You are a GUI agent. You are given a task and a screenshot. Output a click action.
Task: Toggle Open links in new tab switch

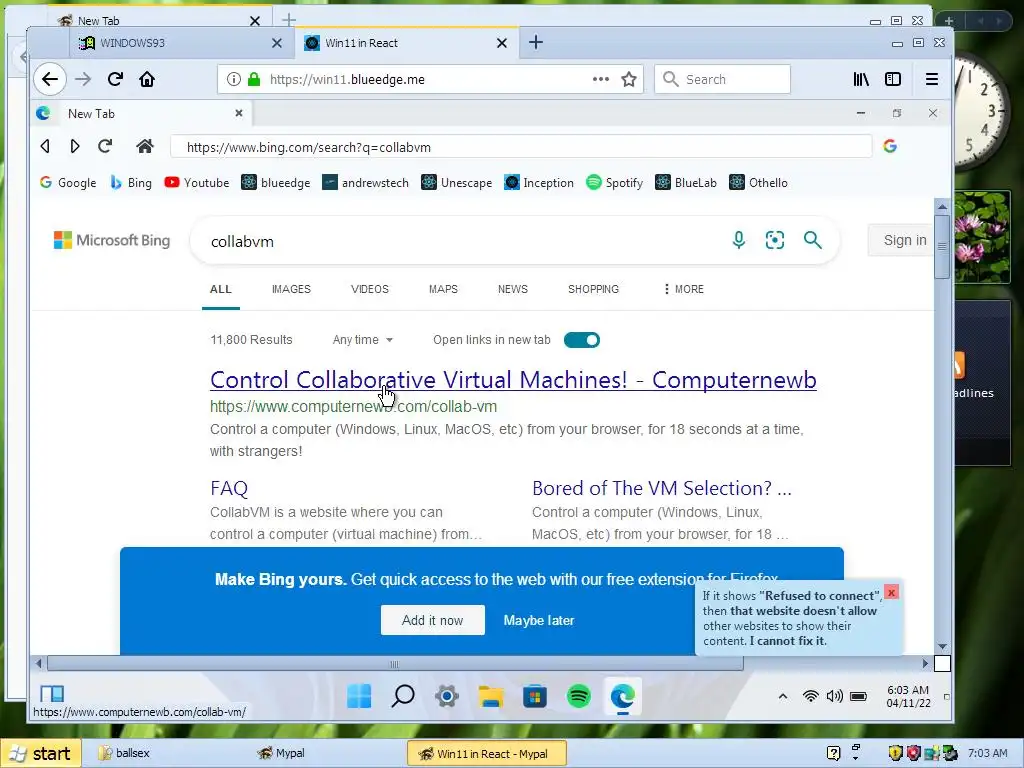(581, 340)
